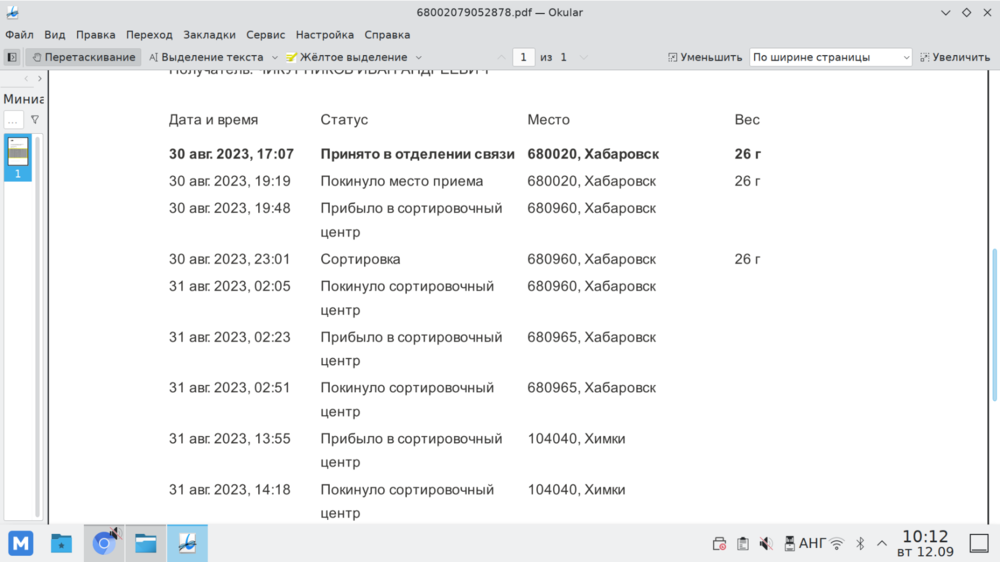
Task: Click the vertical document scrollbar
Action: [x=993, y=320]
